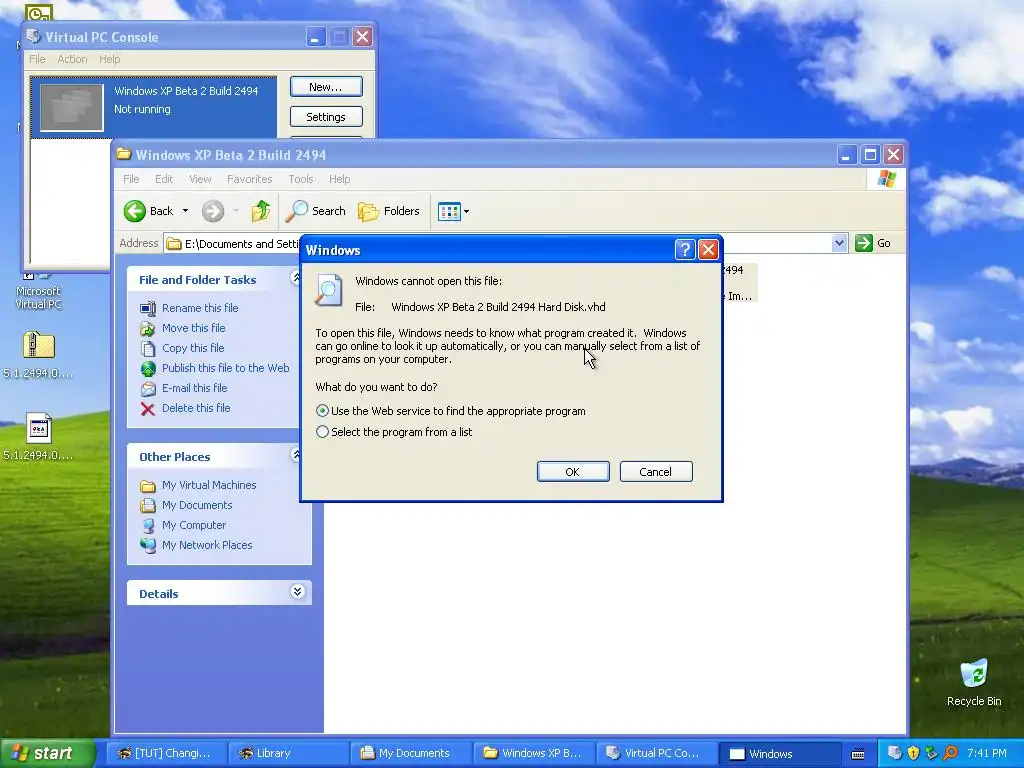The image size is (1024, 768).
Task: Click the Move this file icon
Action: [148, 328]
